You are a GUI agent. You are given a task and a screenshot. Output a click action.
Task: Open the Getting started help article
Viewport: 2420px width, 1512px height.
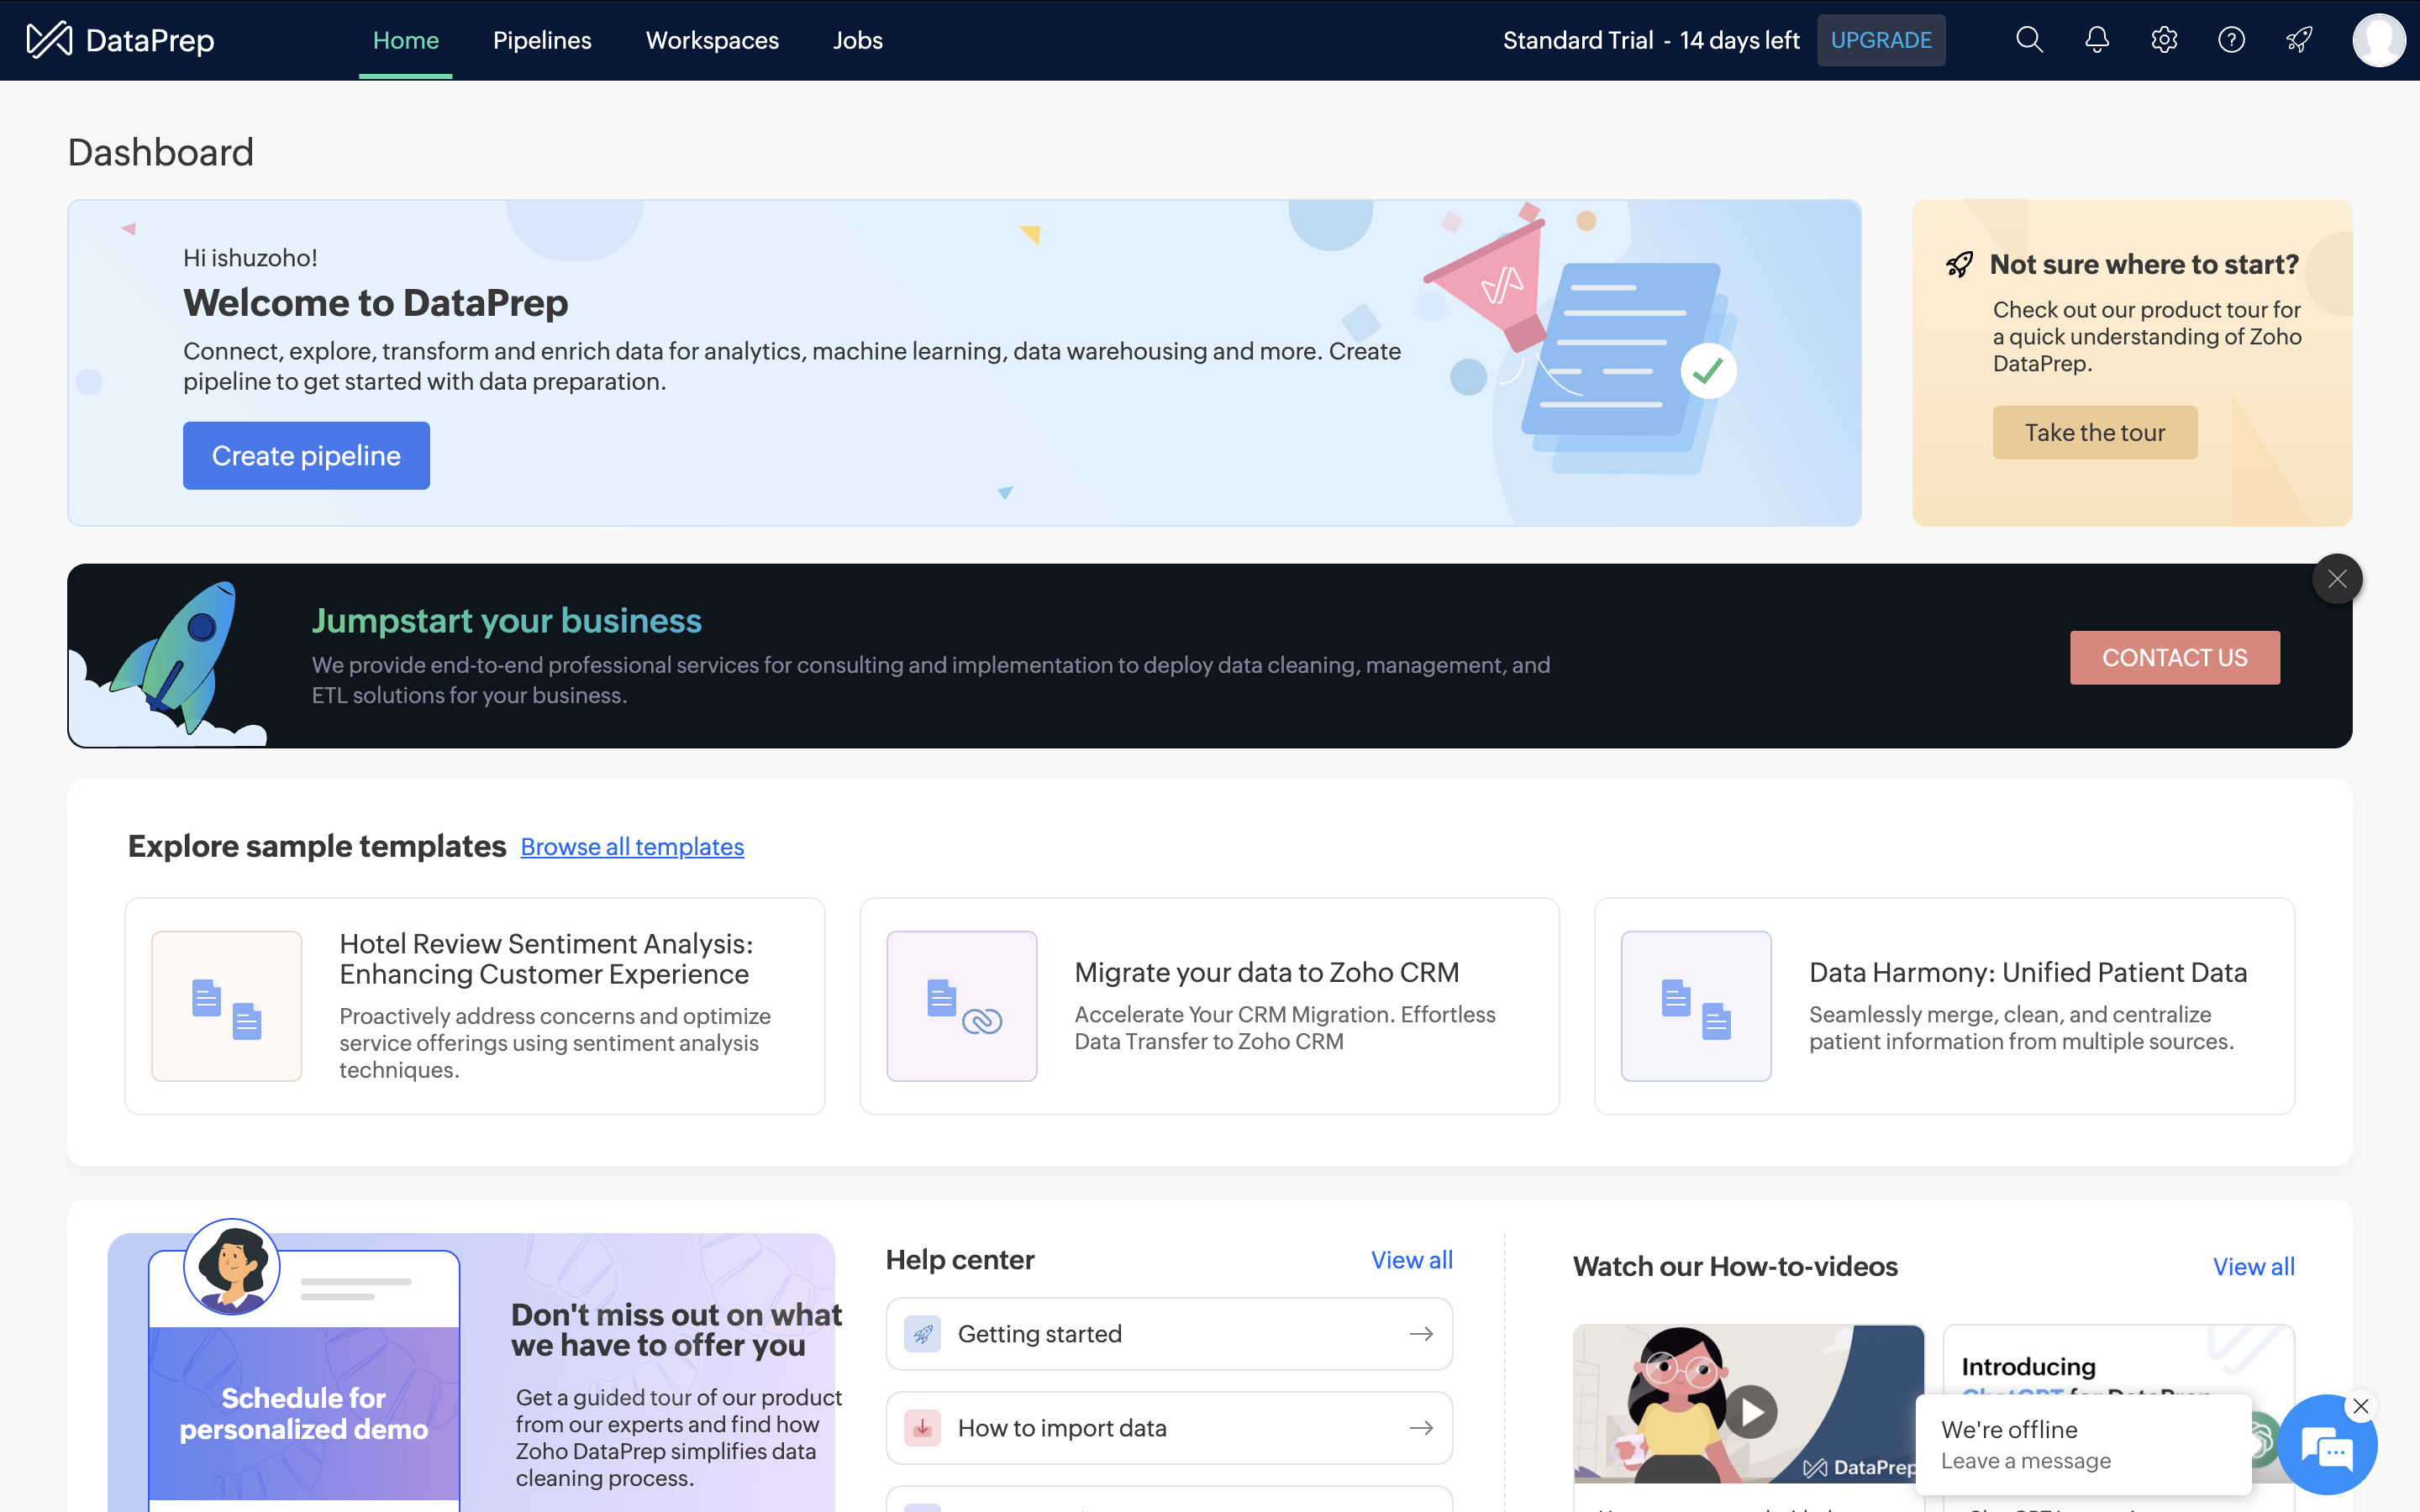coord(1168,1334)
